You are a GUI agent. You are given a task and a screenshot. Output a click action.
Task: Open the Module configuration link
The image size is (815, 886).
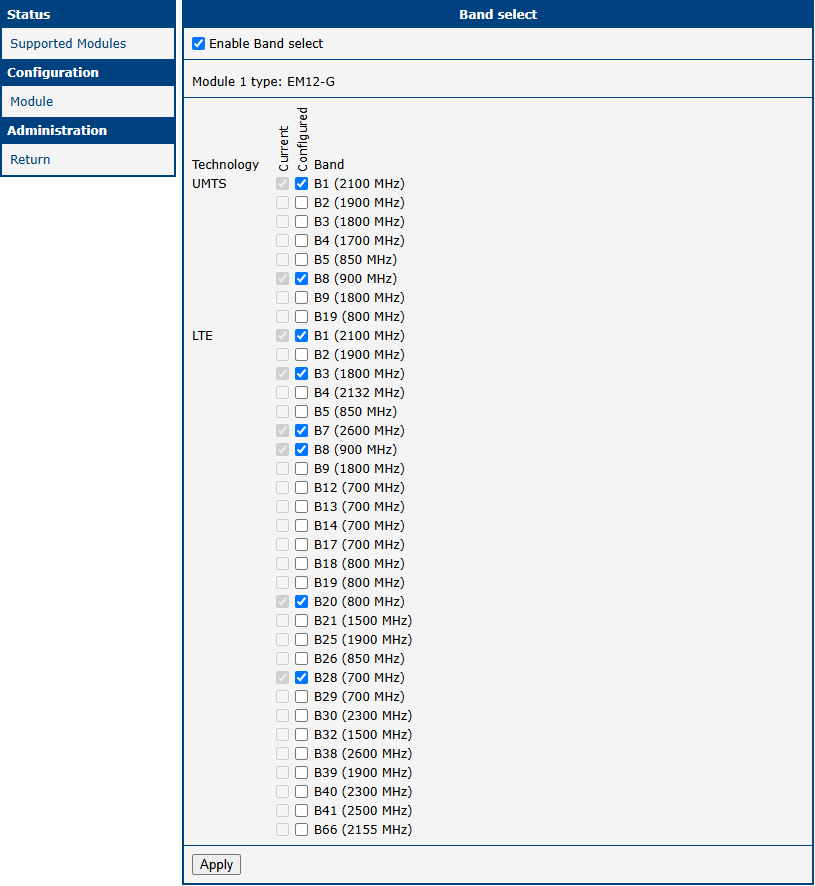pos(32,102)
